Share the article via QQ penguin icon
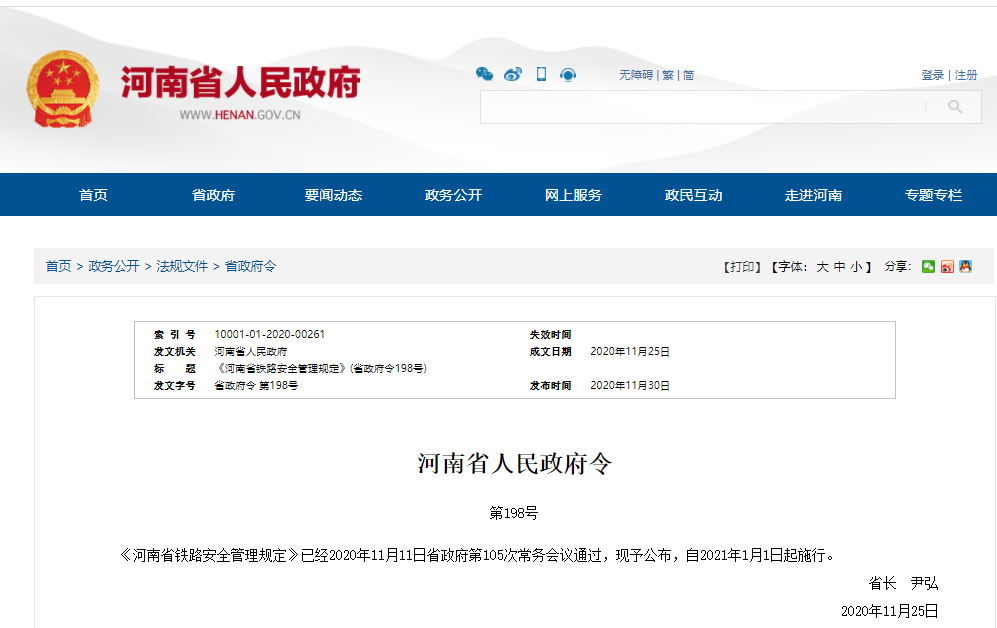 [x=965, y=266]
